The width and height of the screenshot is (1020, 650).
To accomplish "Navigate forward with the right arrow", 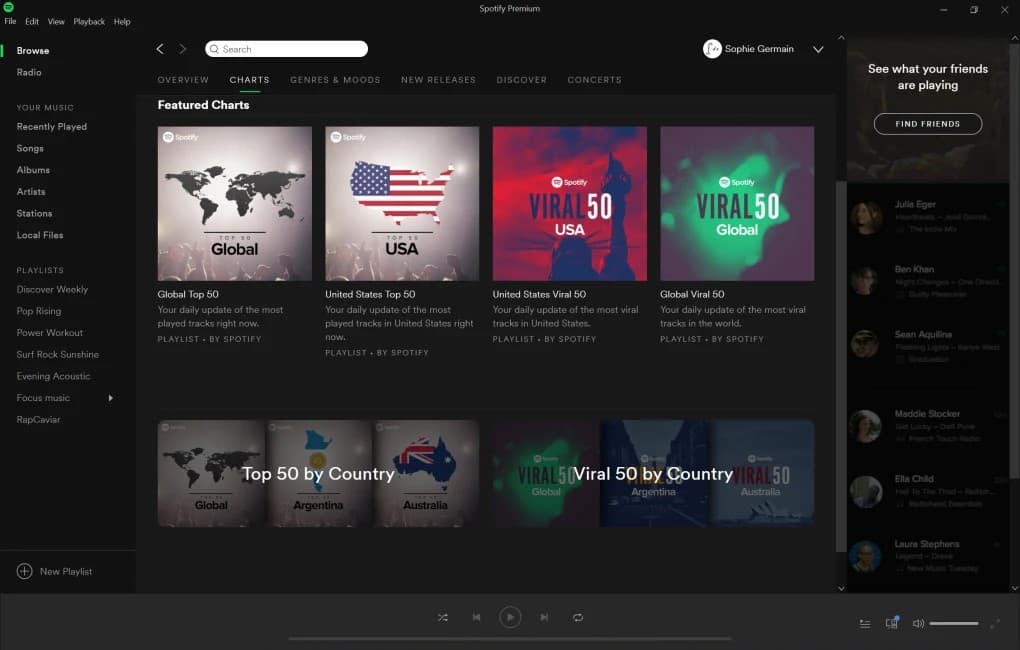I will (183, 48).
